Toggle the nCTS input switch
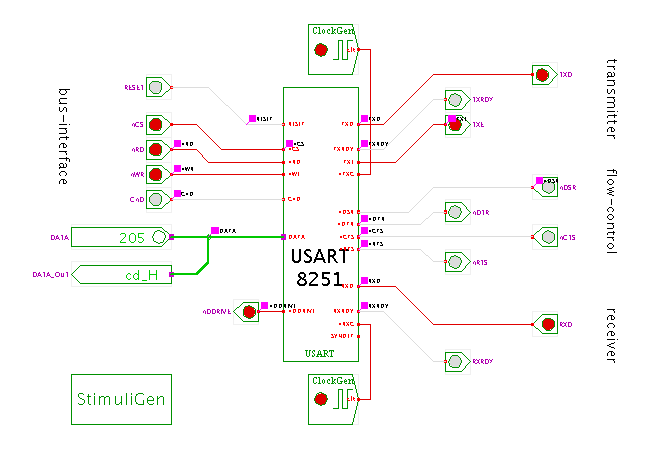Viewport: 650px width, 450px height. click(545, 237)
